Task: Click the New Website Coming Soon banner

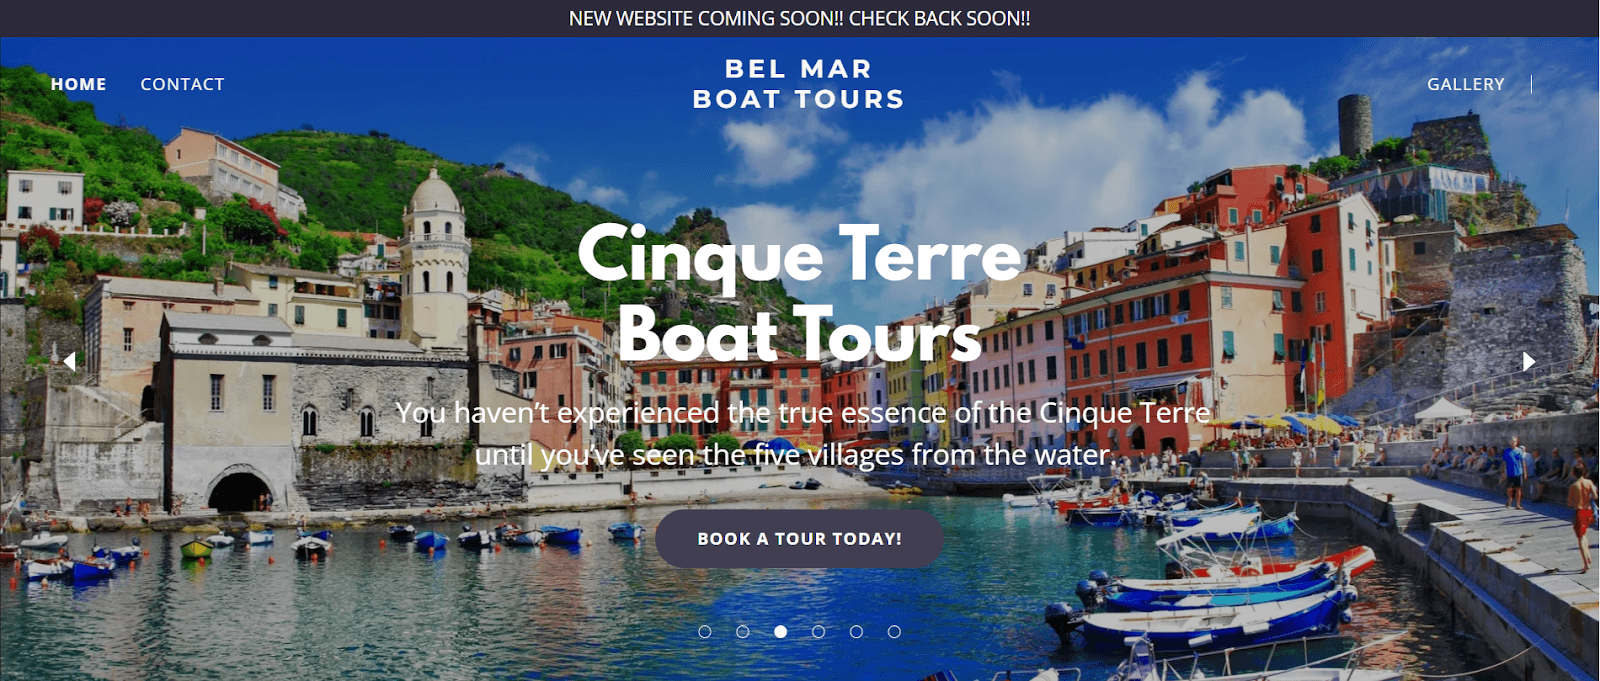Action: click(800, 18)
